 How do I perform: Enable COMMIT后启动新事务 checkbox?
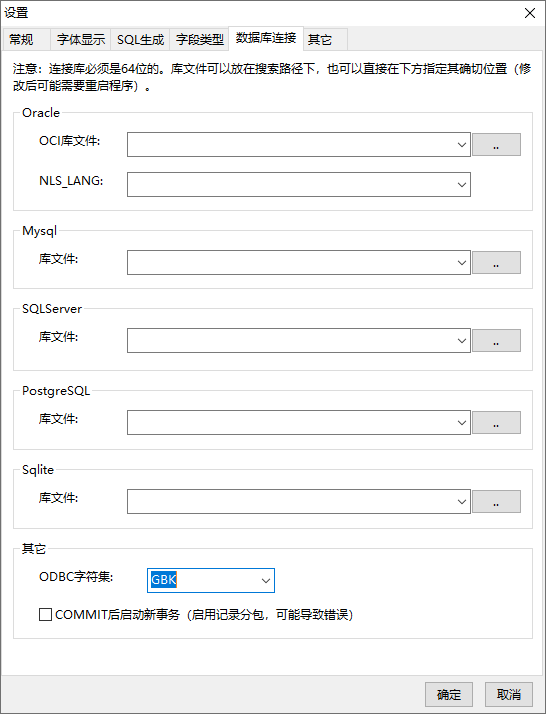click(45, 615)
